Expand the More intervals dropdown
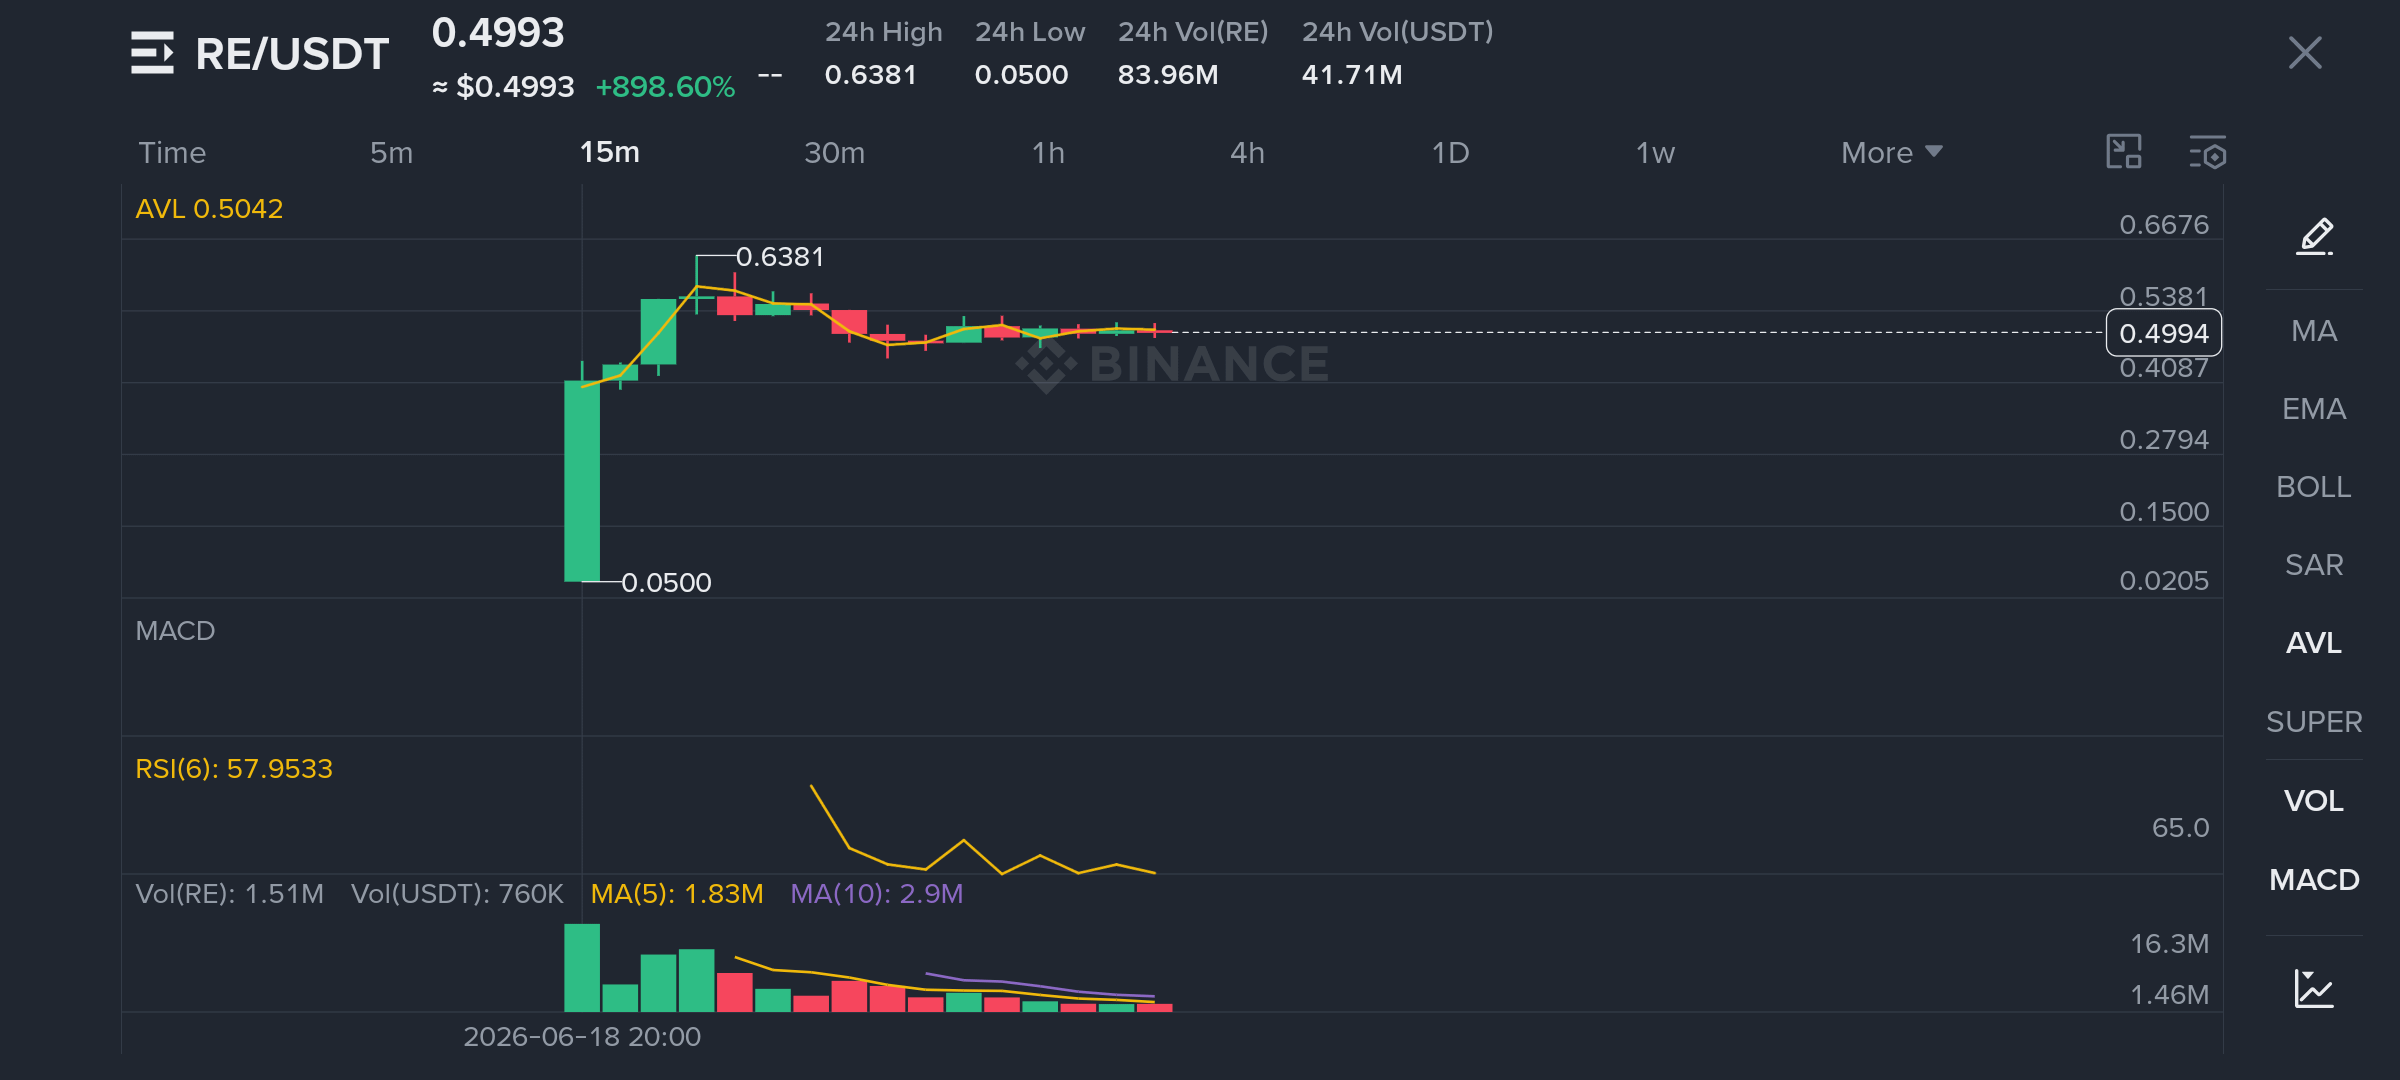The width and height of the screenshot is (2400, 1080). (x=1891, y=152)
